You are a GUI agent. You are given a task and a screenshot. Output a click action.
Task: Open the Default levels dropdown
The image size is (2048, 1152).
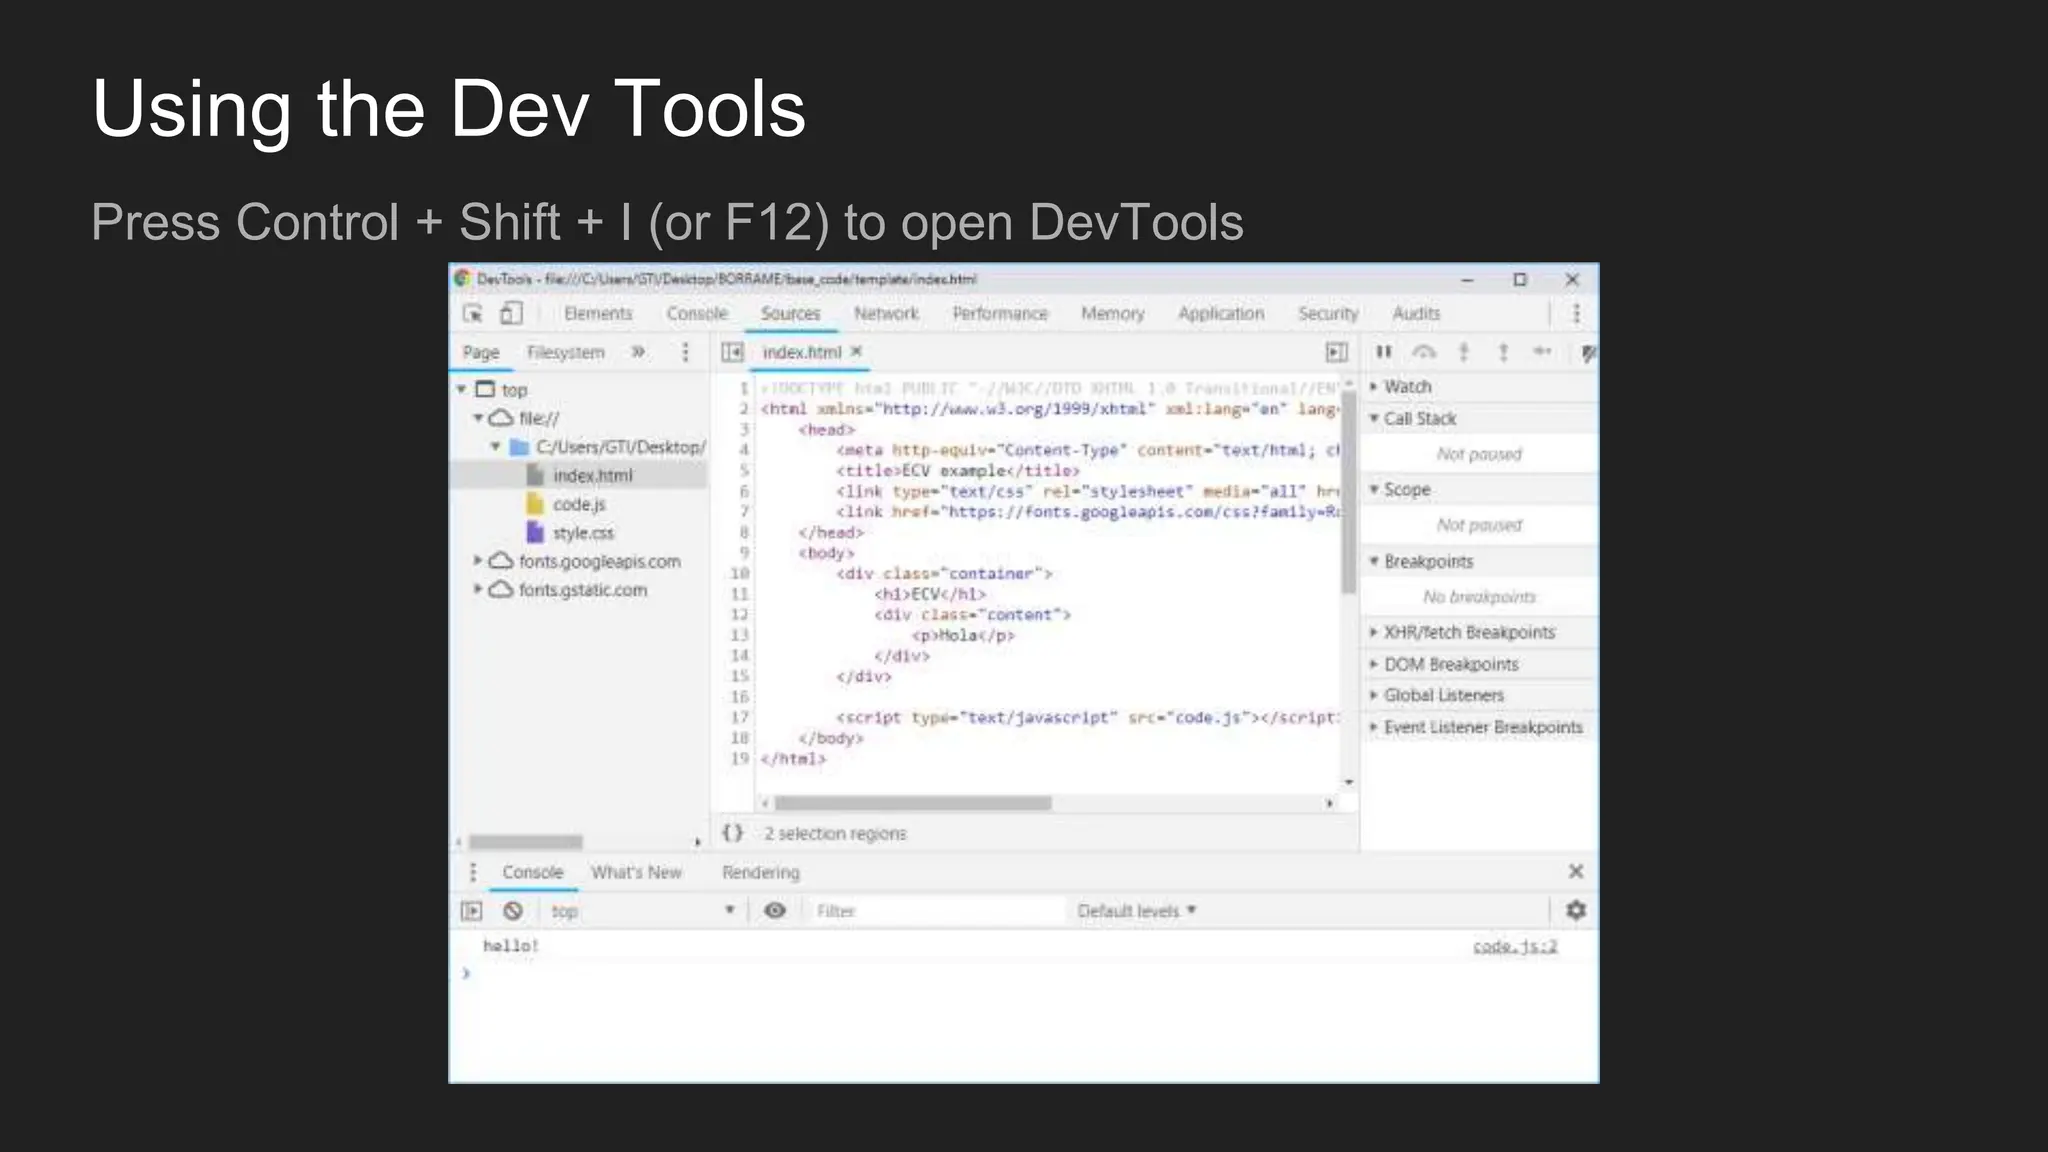(1136, 911)
